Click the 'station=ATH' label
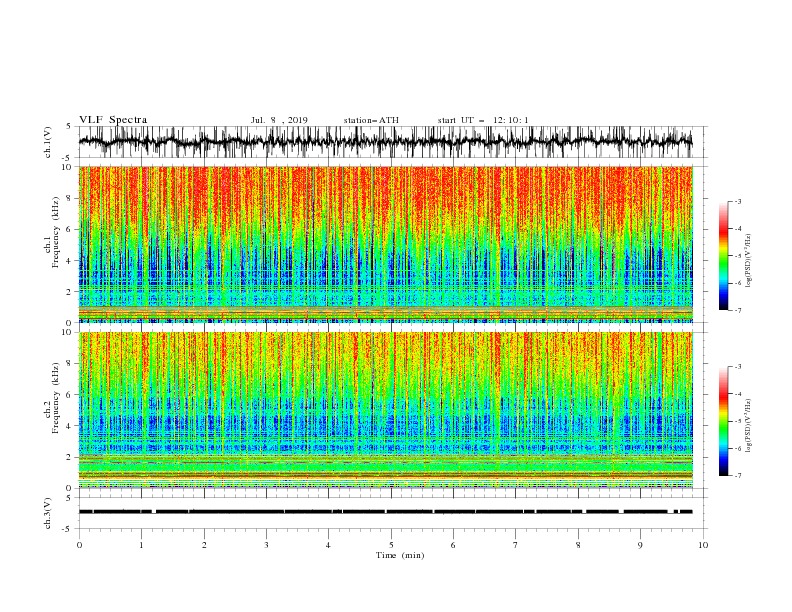 coord(371,120)
